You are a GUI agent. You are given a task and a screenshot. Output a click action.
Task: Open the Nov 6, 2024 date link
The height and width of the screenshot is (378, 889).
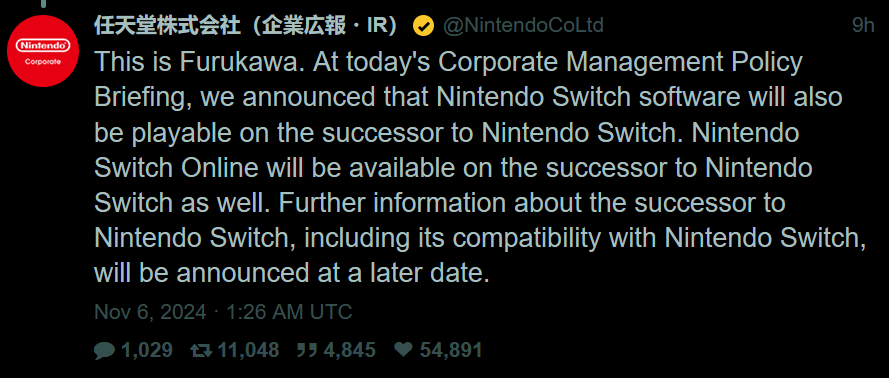click(x=150, y=312)
